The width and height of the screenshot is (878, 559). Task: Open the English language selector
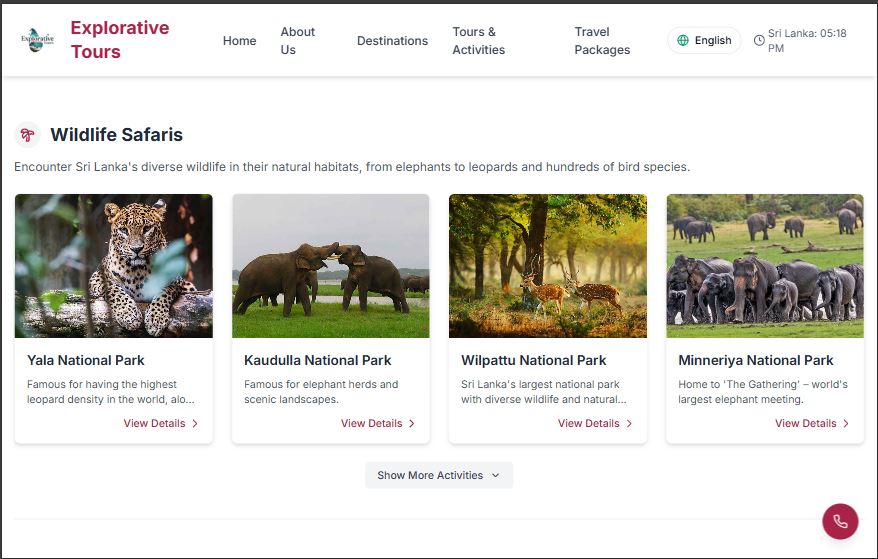pos(704,40)
